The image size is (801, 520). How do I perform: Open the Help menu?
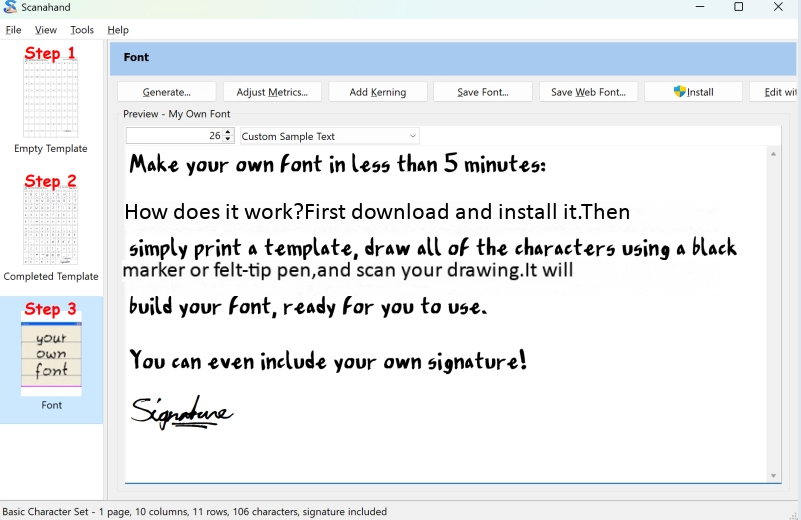coord(118,30)
